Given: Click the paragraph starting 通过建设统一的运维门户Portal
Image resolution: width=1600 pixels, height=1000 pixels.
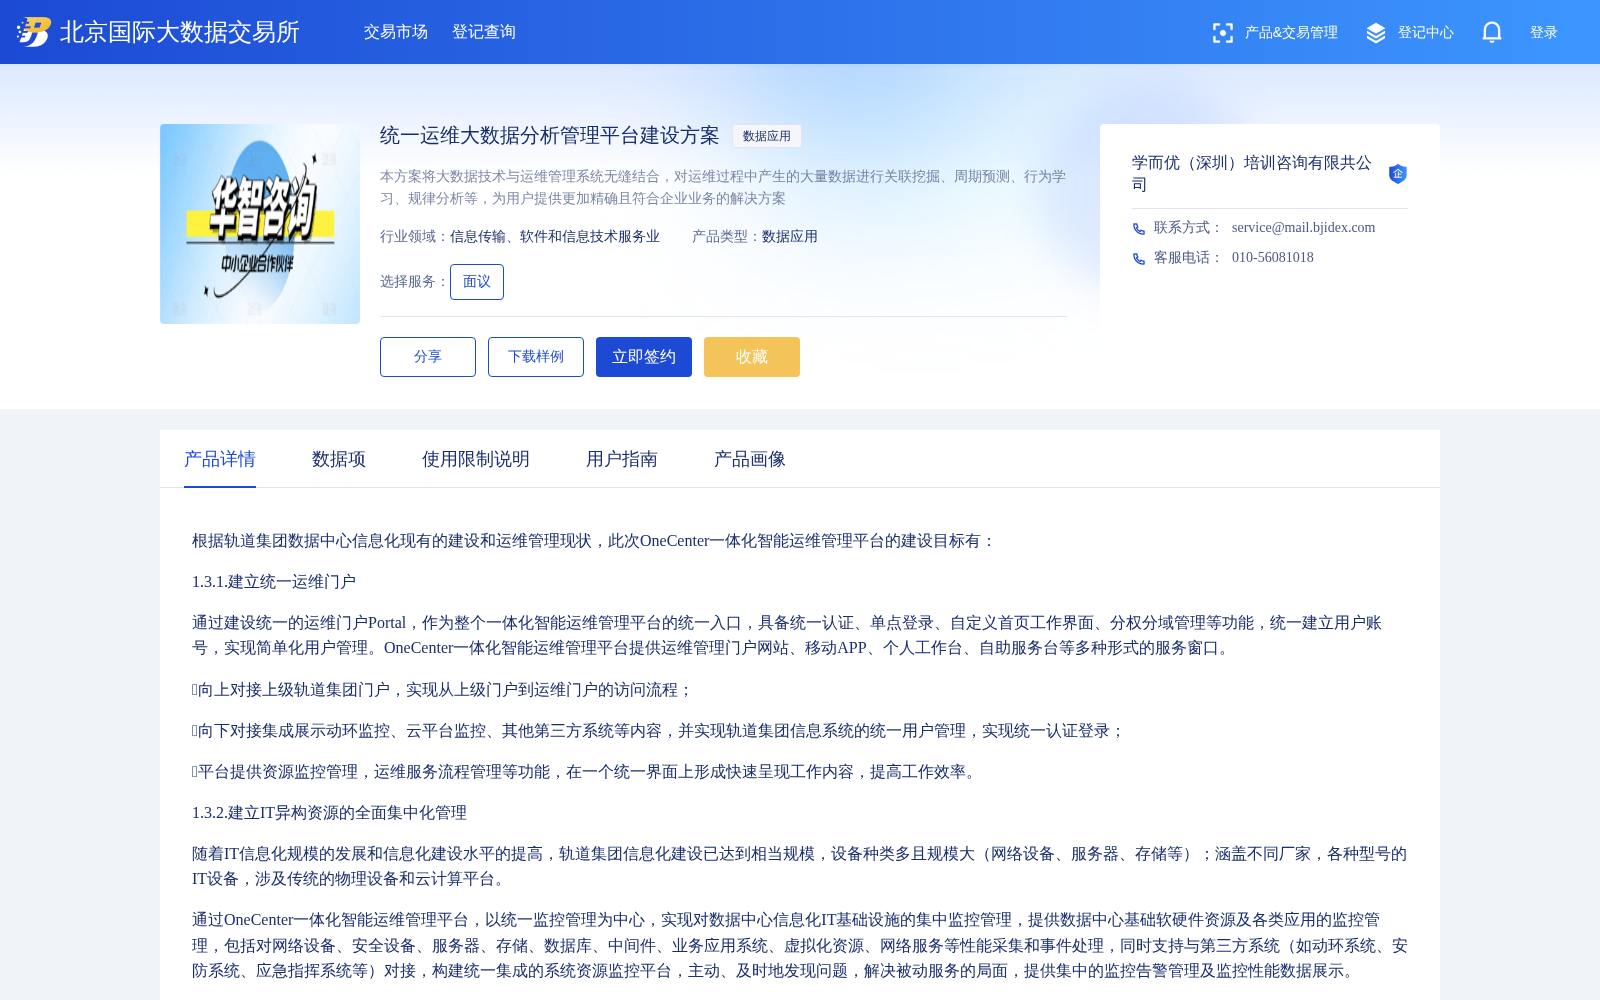Looking at the screenshot, I should (x=787, y=635).
